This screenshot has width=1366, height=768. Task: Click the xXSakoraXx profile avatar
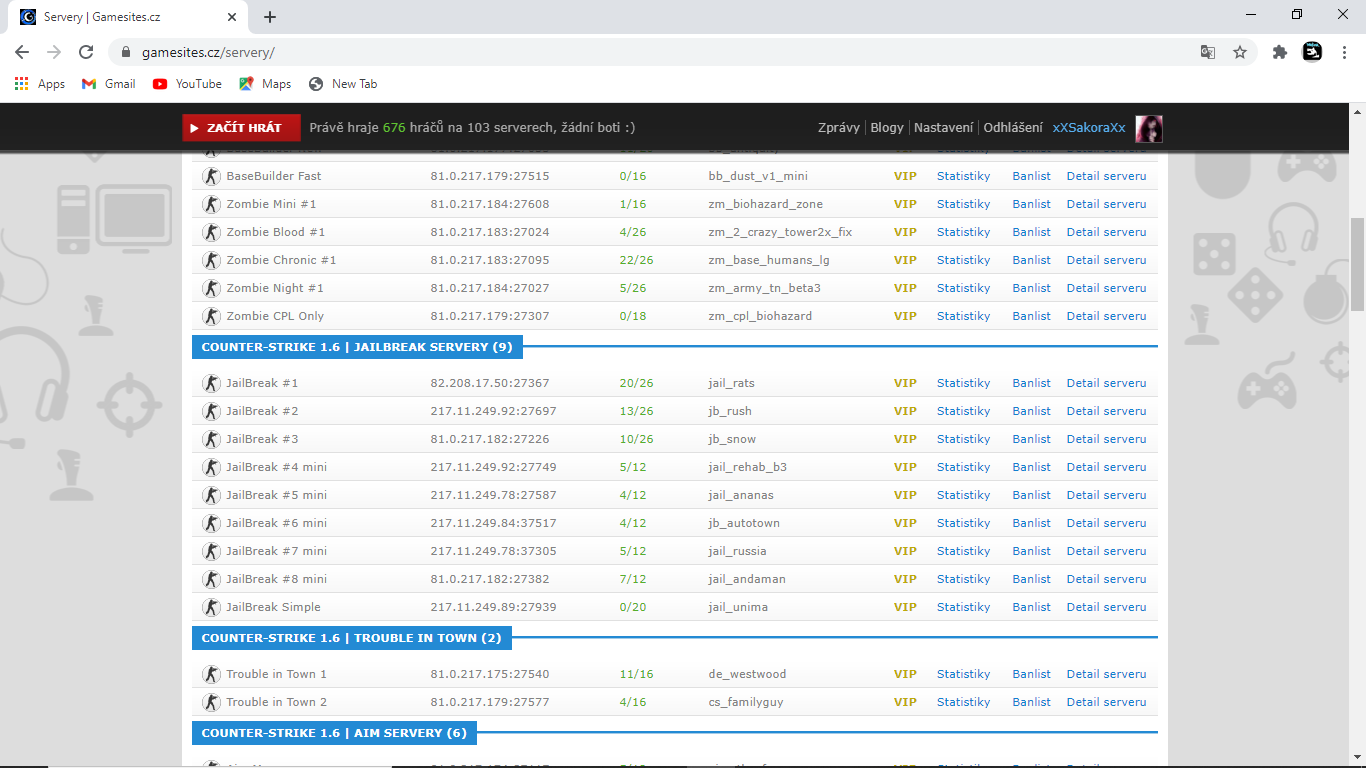(x=1148, y=128)
